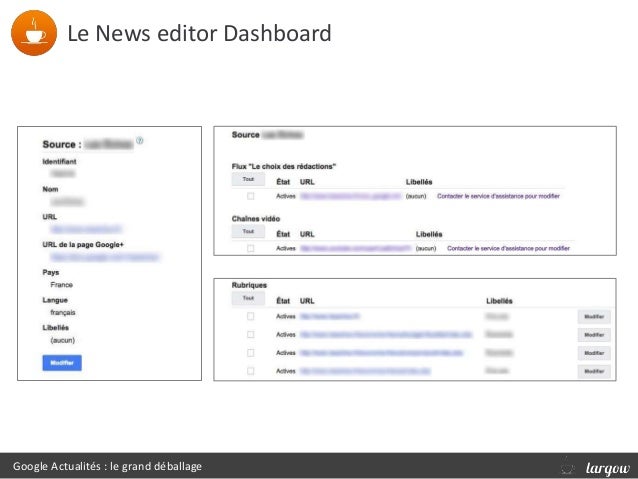The width and height of the screenshot is (638, 479).
Task: Click the 'Chaînes vidéo' section heading
Action: (x=256, y=219)
